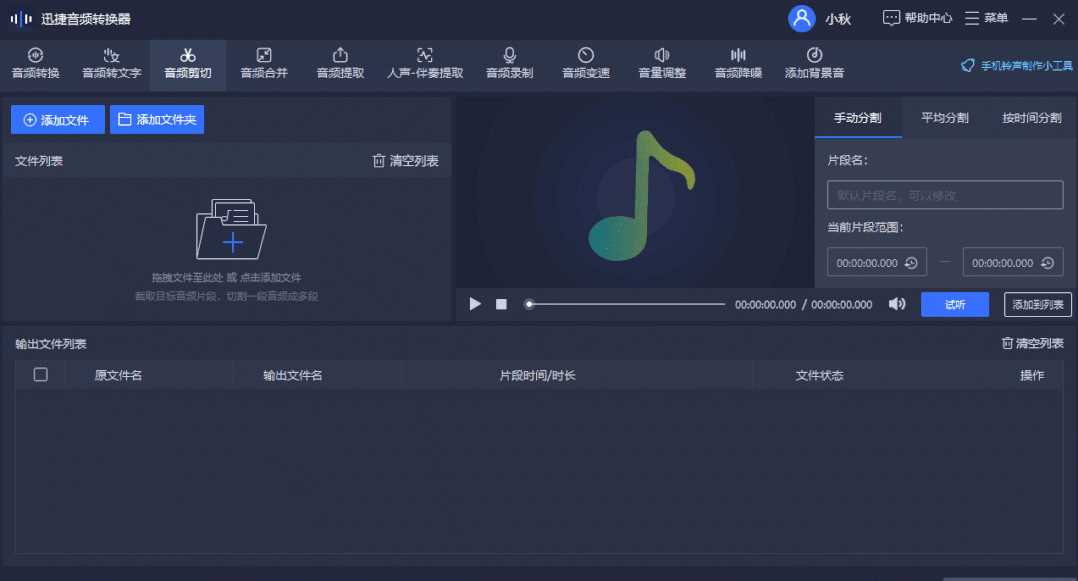Open the 添加背景音 background music tool
Screen dimensions: 1078x581
coord(814,63)
